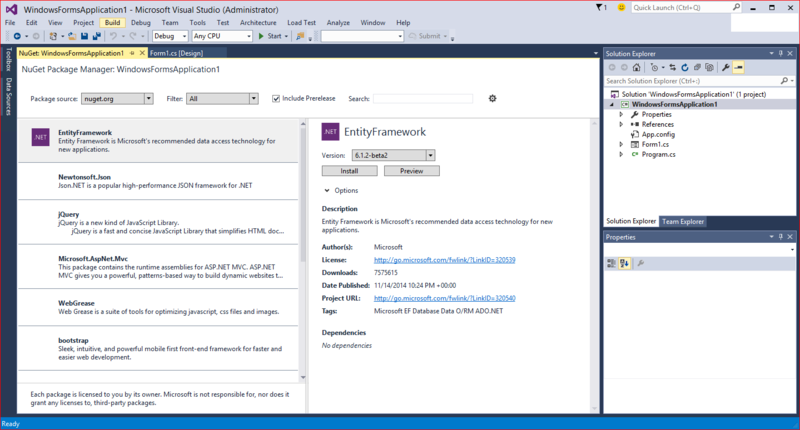Switch to Team Explorer tab
This screenshot has width=800, height=430.
pyautogui.click(x=683, y=221)
